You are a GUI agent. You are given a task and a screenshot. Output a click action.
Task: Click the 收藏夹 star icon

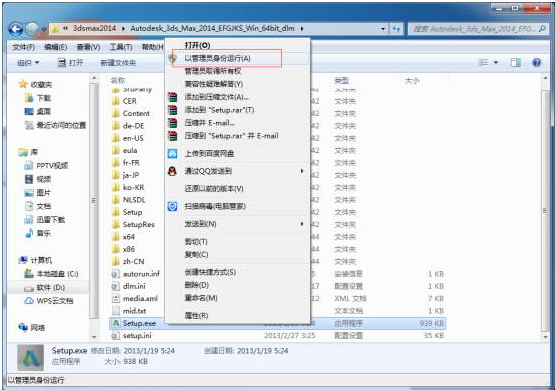point(23,84)
